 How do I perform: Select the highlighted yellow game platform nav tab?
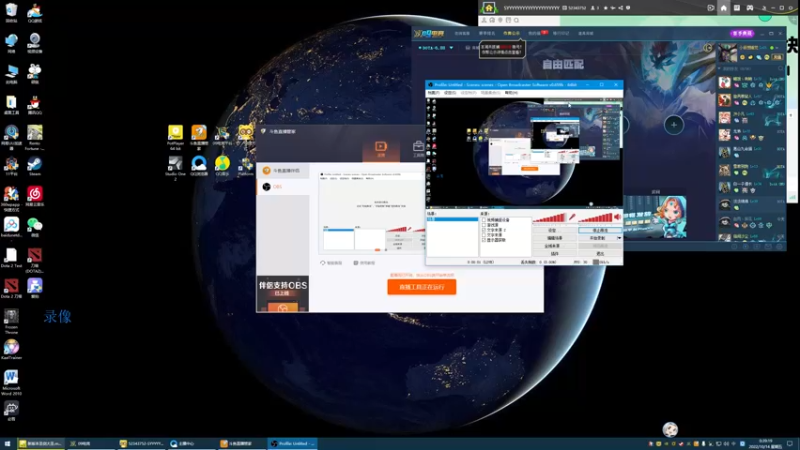tap(511, 33)
